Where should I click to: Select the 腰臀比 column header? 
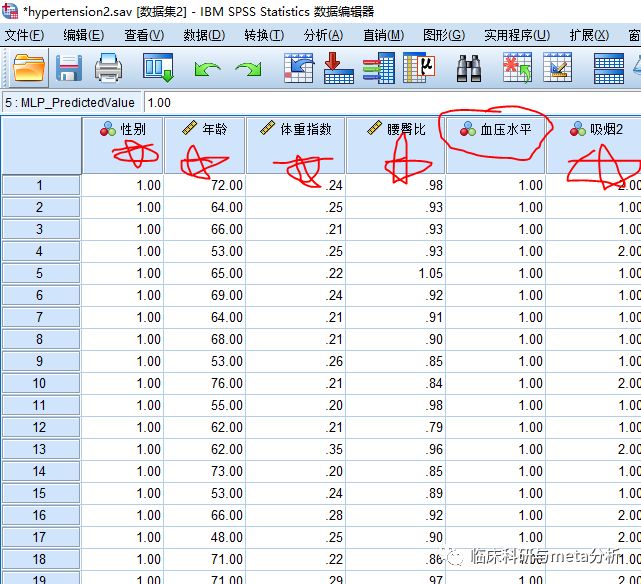395,145
